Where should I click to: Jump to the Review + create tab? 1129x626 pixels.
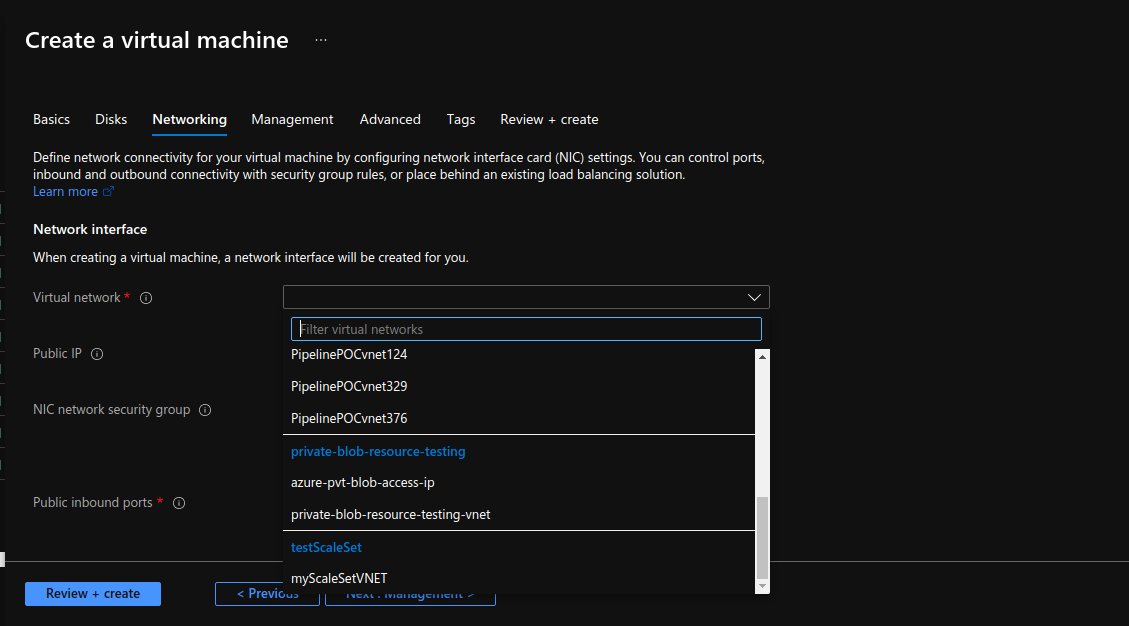coord(549,120)
